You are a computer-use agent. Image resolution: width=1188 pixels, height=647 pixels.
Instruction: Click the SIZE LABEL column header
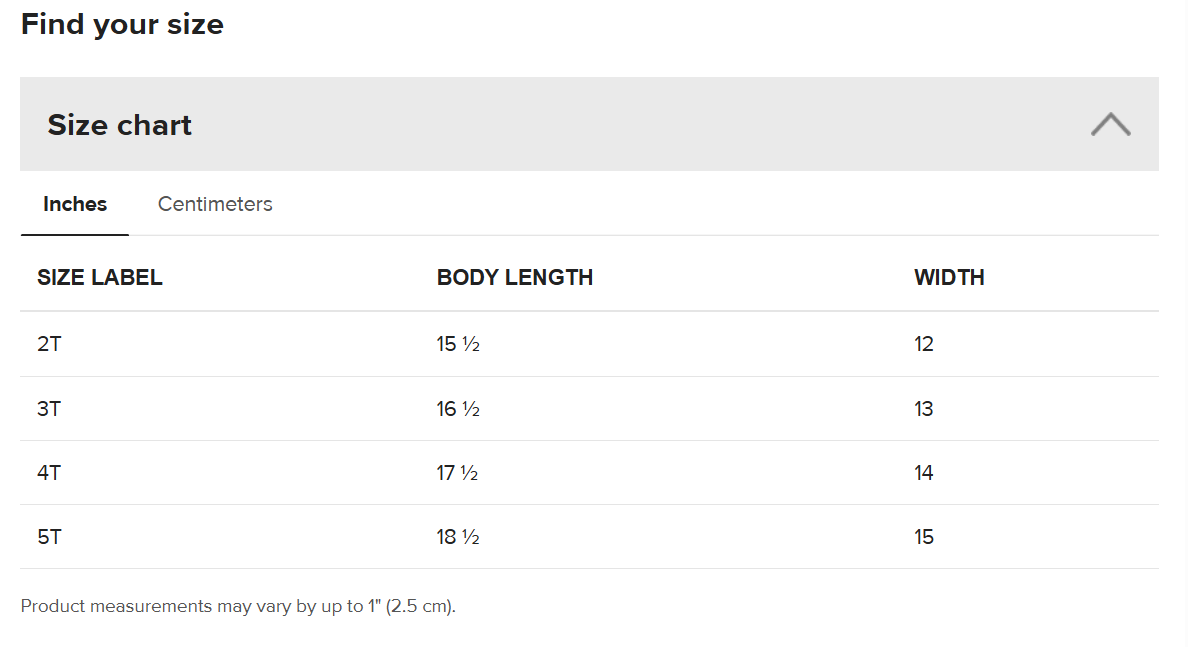(x=100, y=278)
